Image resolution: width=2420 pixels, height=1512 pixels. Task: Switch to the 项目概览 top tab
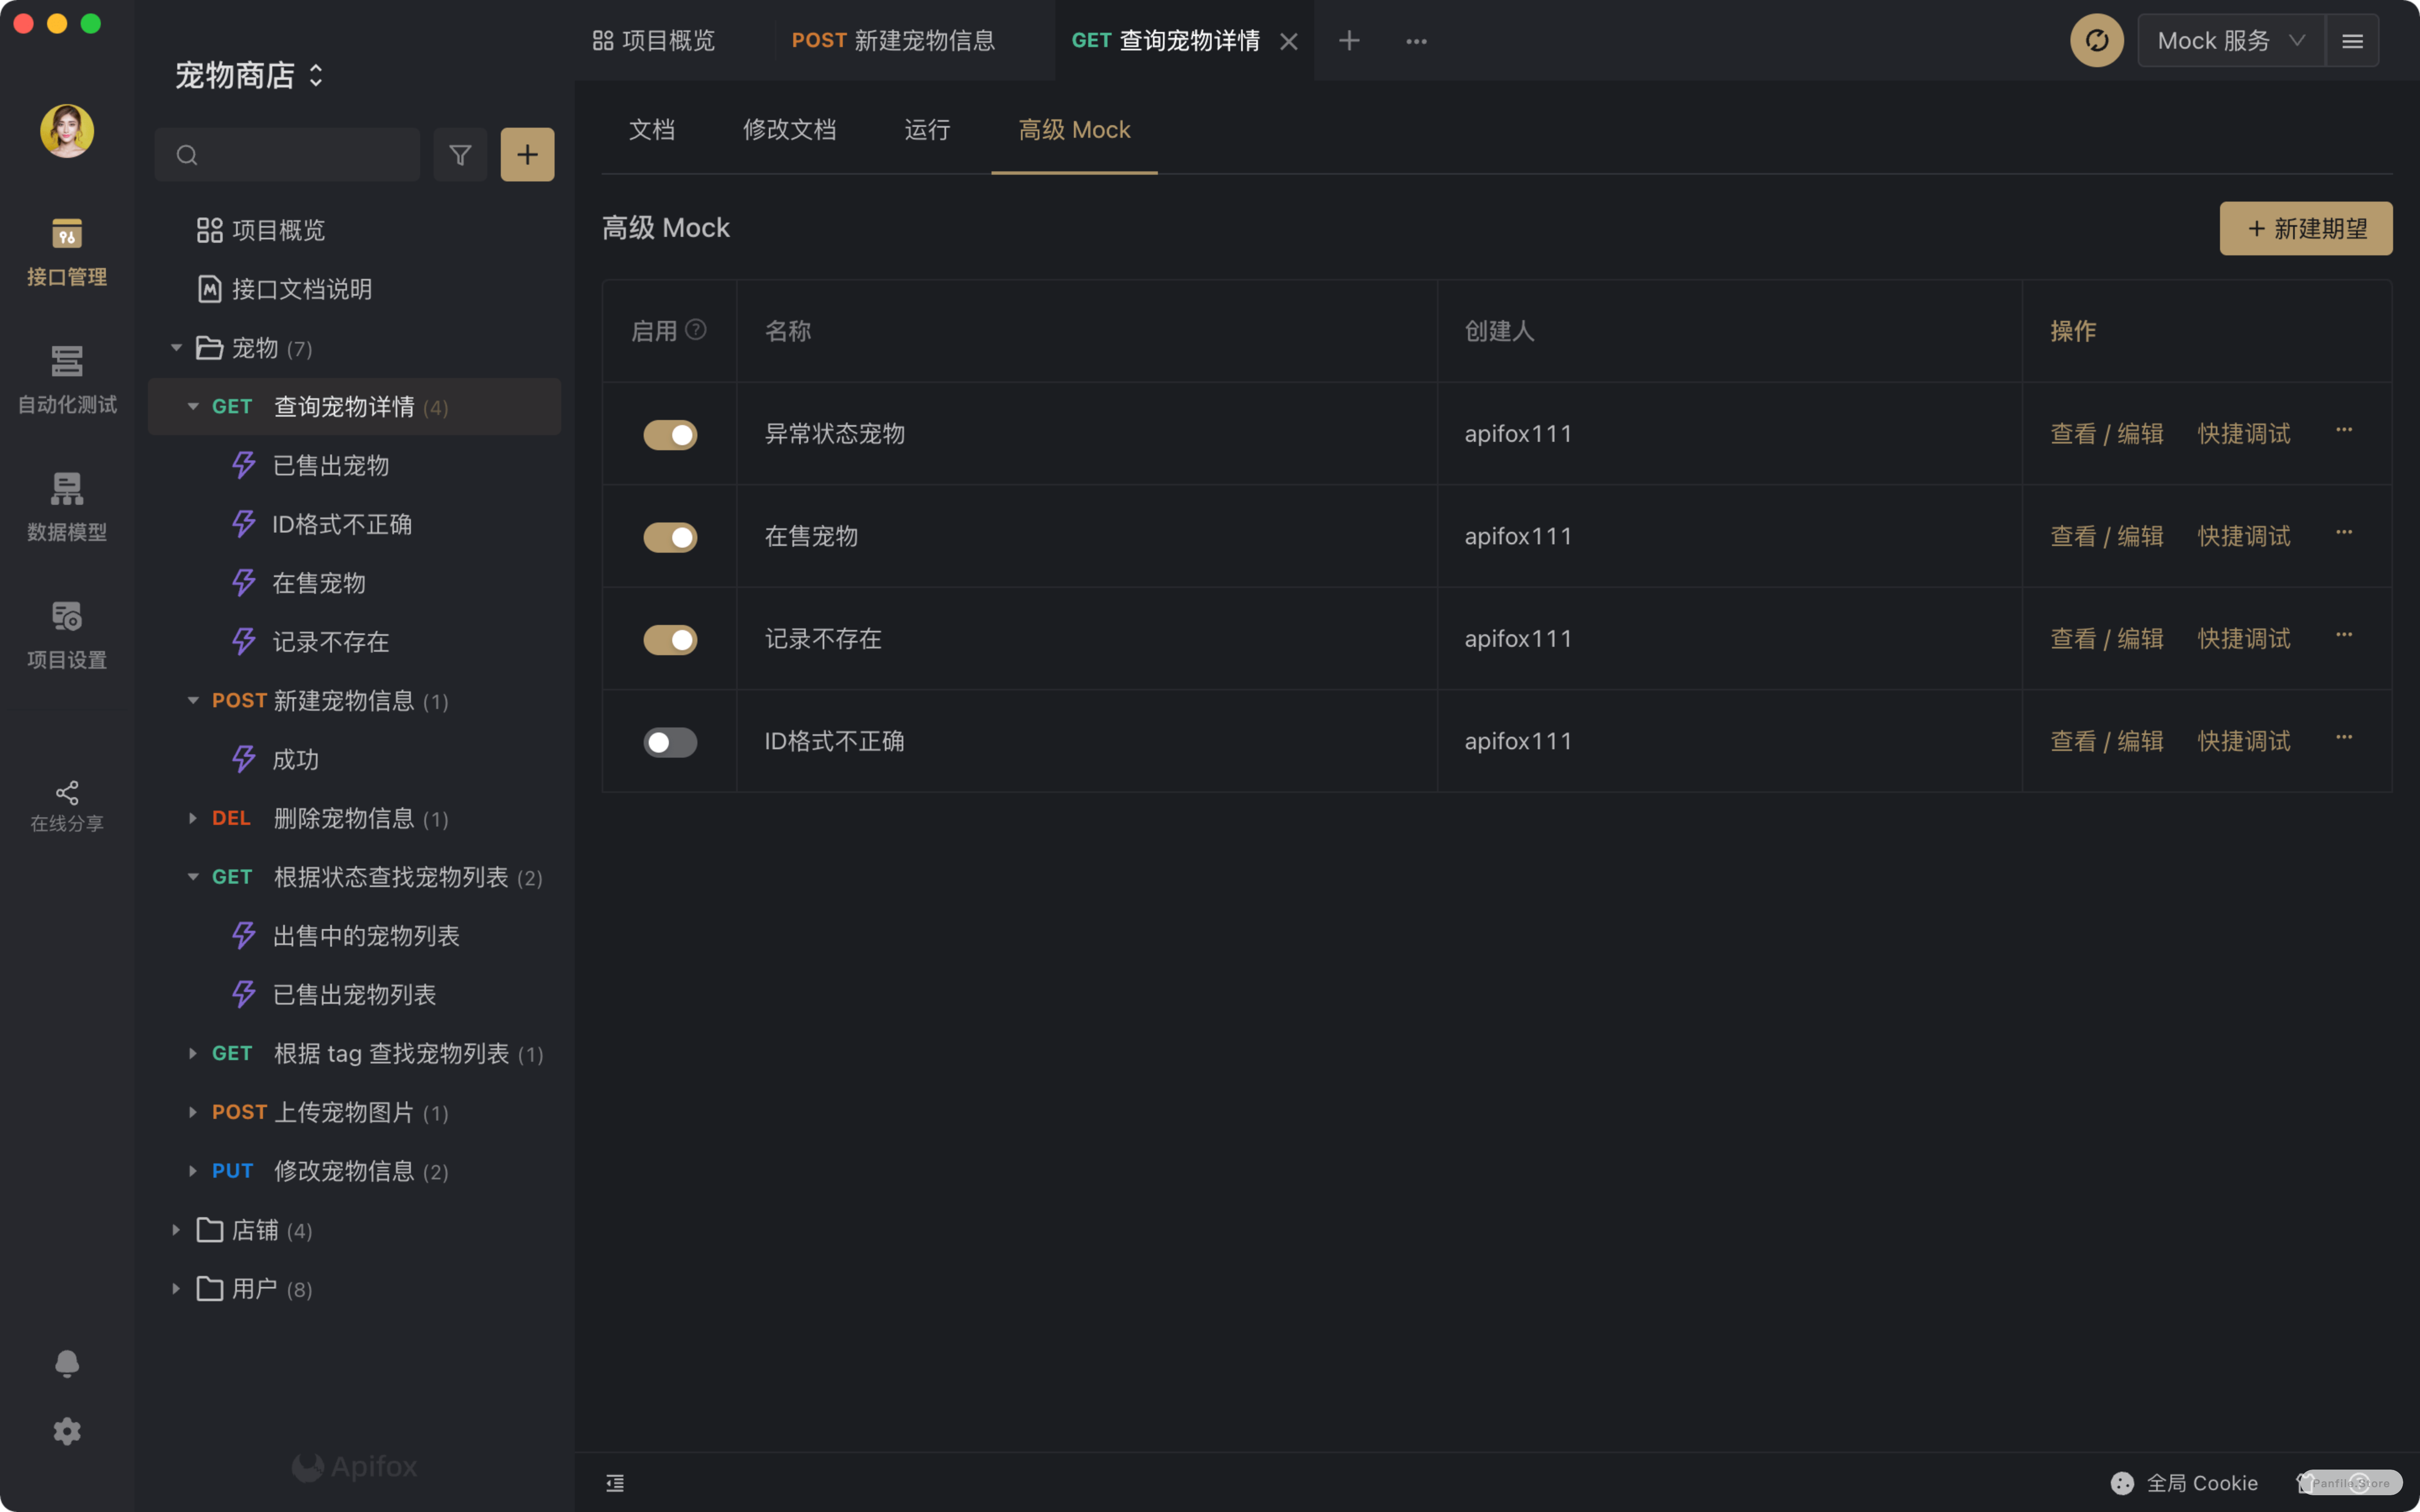click(654, 41)
